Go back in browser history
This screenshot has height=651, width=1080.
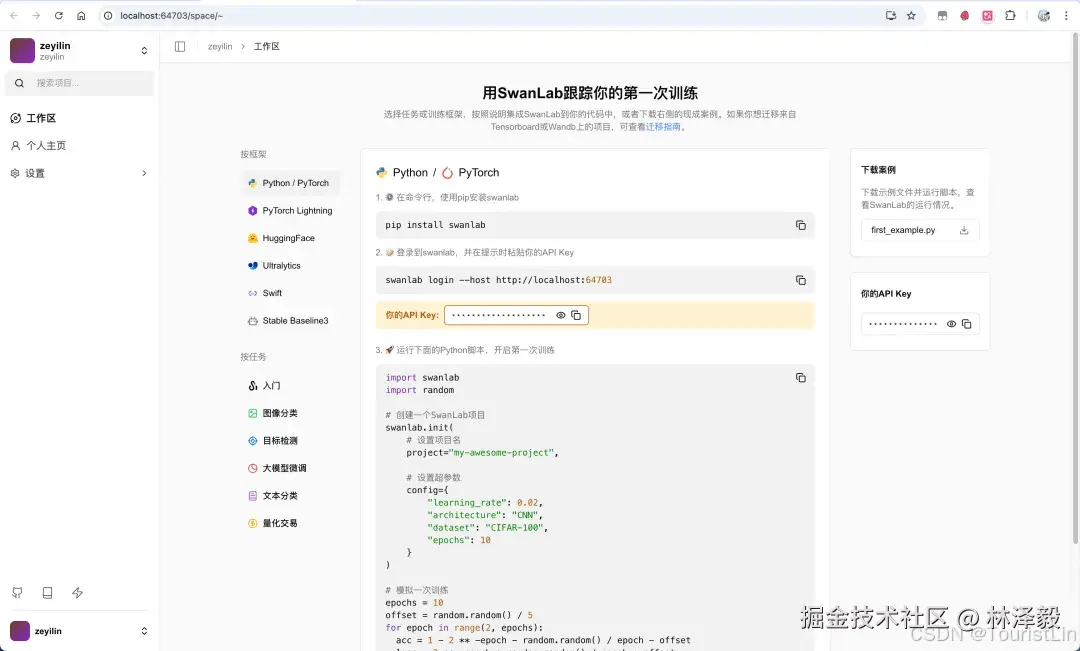(14, 15)
